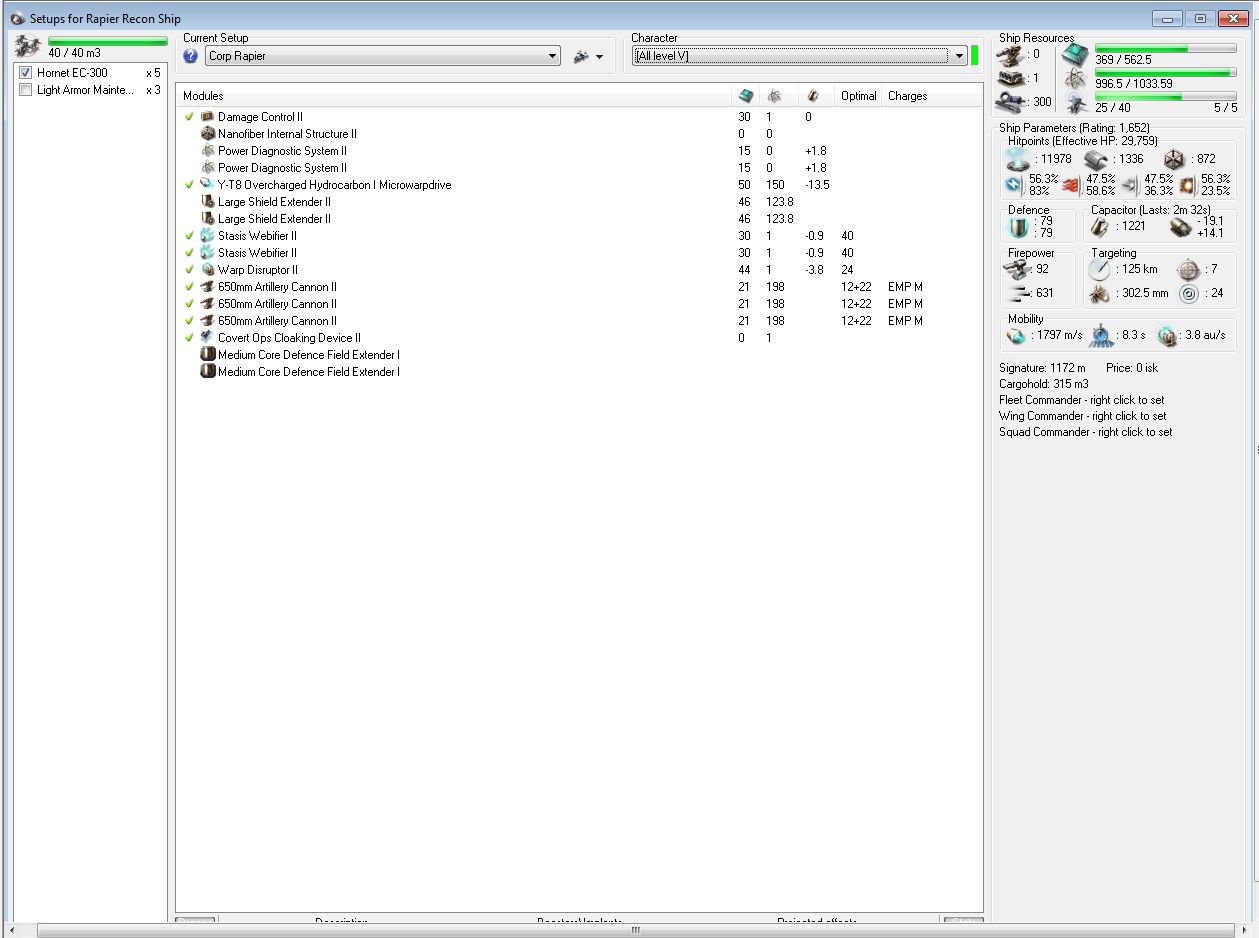Click the targeting range icon showing 125 km
The height and width of the screenshot is (938, 1259).
click(x=1100, y=269)
